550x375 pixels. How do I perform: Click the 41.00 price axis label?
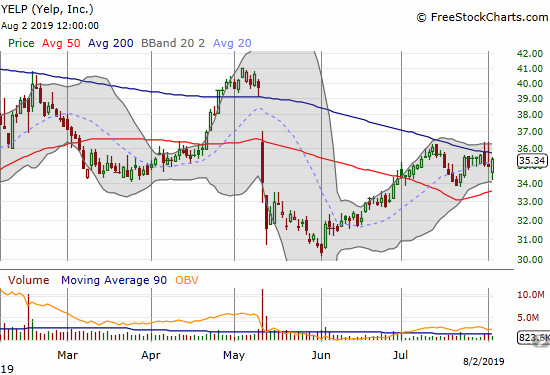click(530, 68)
